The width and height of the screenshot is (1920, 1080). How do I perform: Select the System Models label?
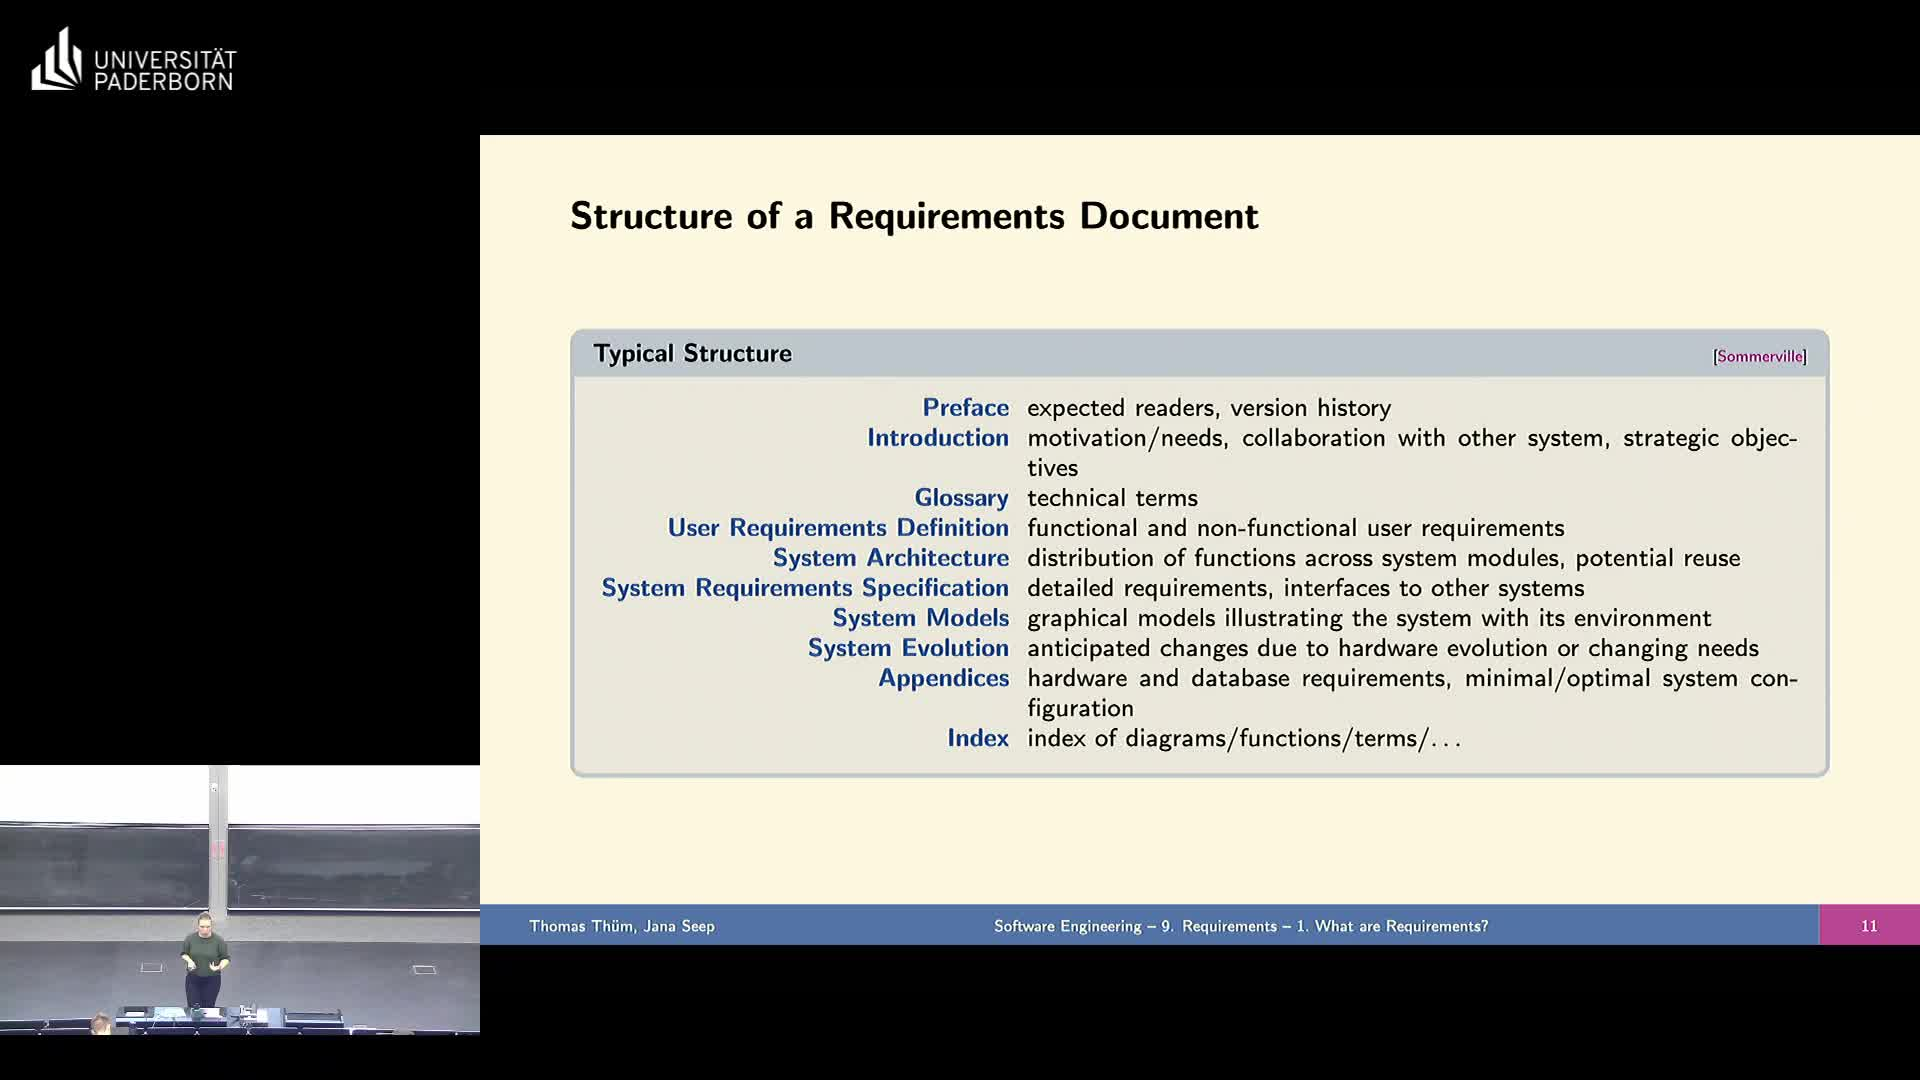tap(920, 617)
